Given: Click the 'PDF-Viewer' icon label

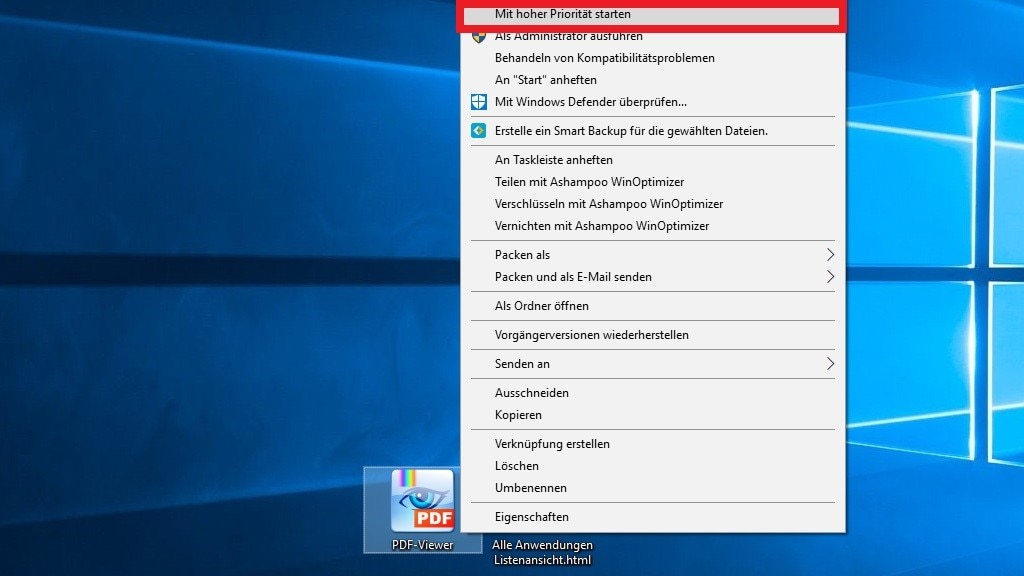Looking at the screenshot, I should click(x=423, y=545).
